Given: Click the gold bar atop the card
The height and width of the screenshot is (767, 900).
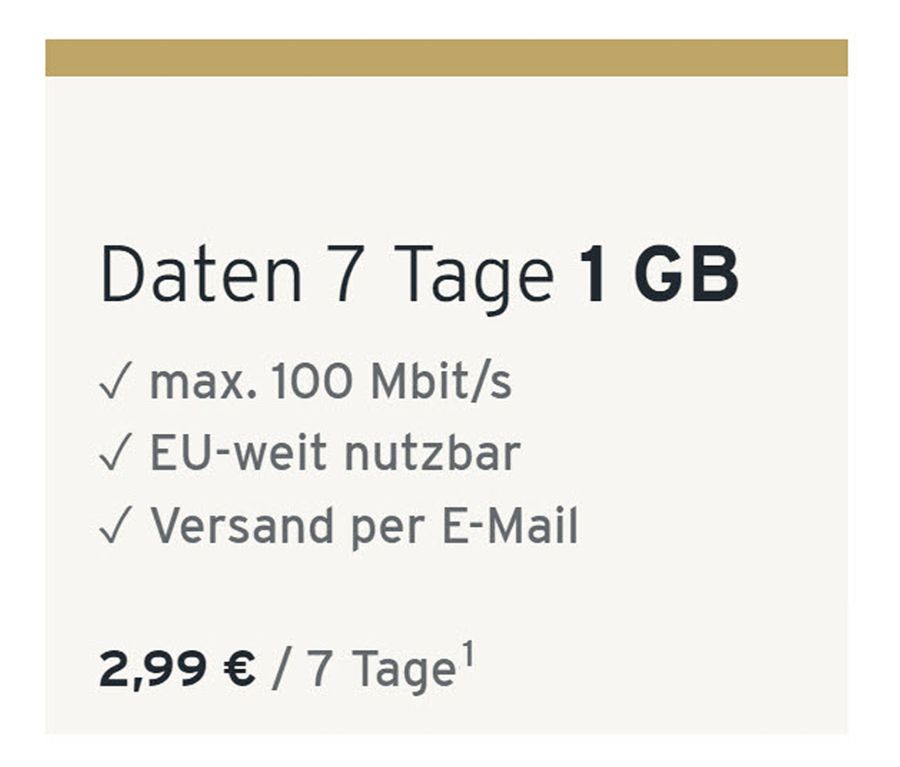Looking at the screenshot, I should click(x=447, y=57).
